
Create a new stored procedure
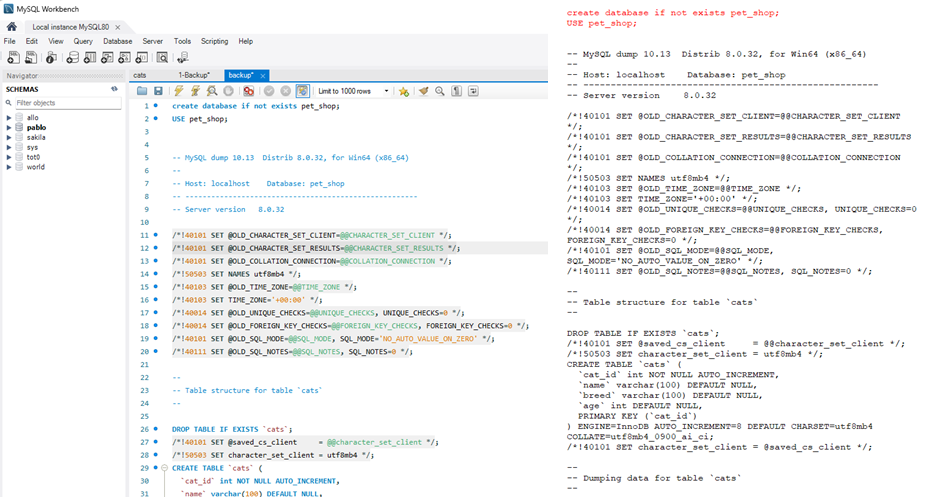tap(124, 58)
